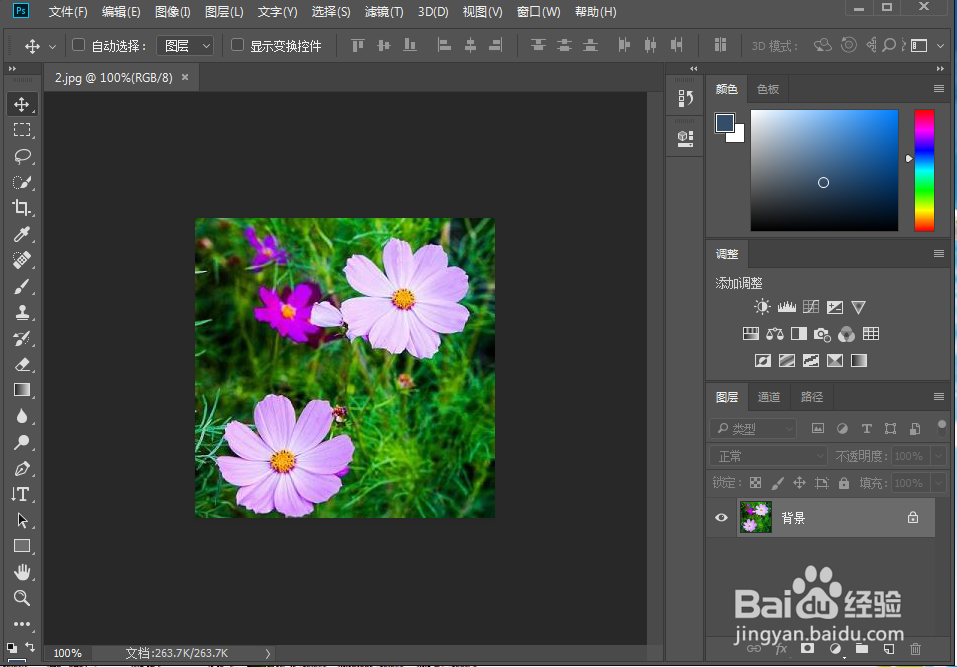Select the Lasso tool

pyautogui.click(x=22, y=156)
